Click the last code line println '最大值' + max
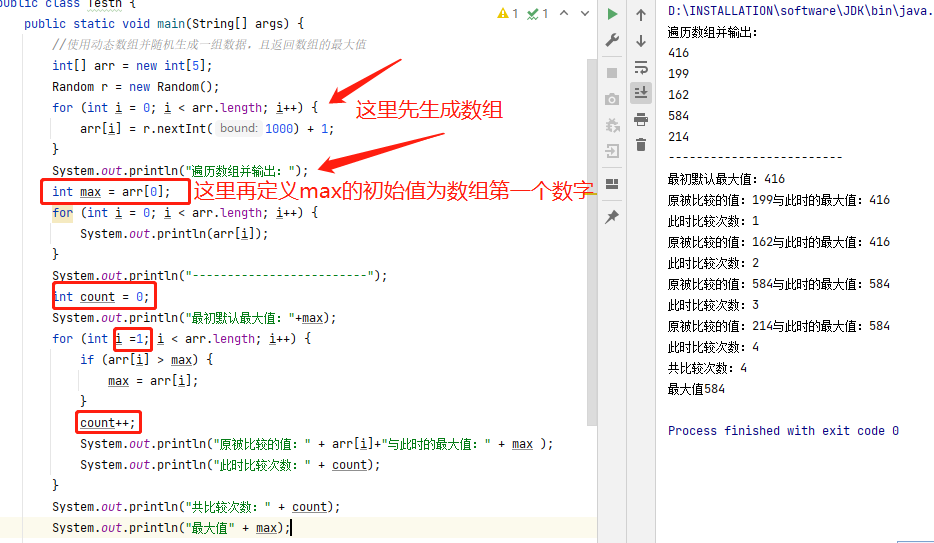934x543 pixels. pyautogui.click(x=172, y=528)
